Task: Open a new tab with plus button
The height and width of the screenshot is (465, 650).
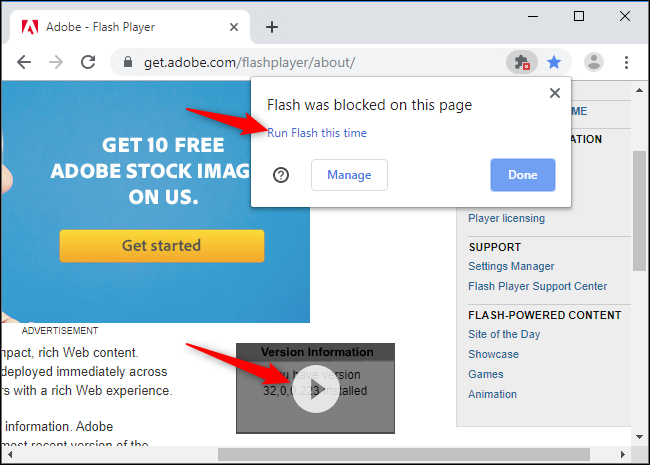Action: (x=272, y=27)
